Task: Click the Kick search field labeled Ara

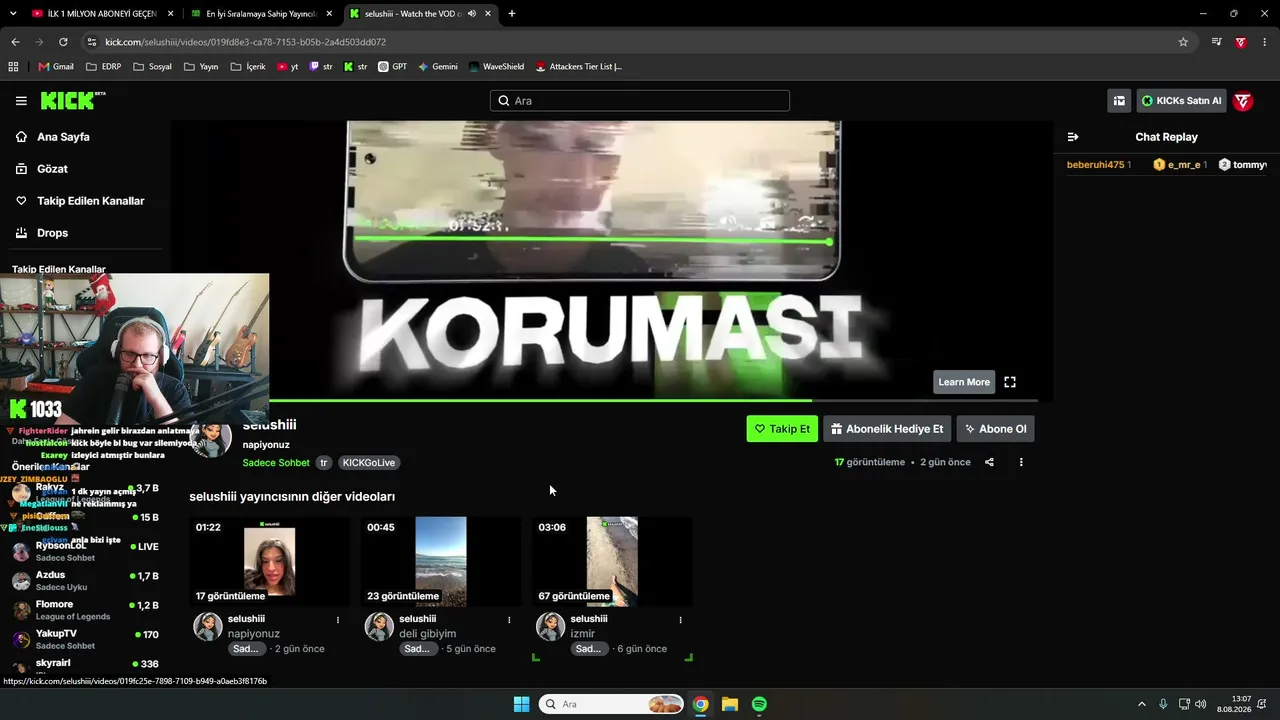Action: [x=640, y=101]
